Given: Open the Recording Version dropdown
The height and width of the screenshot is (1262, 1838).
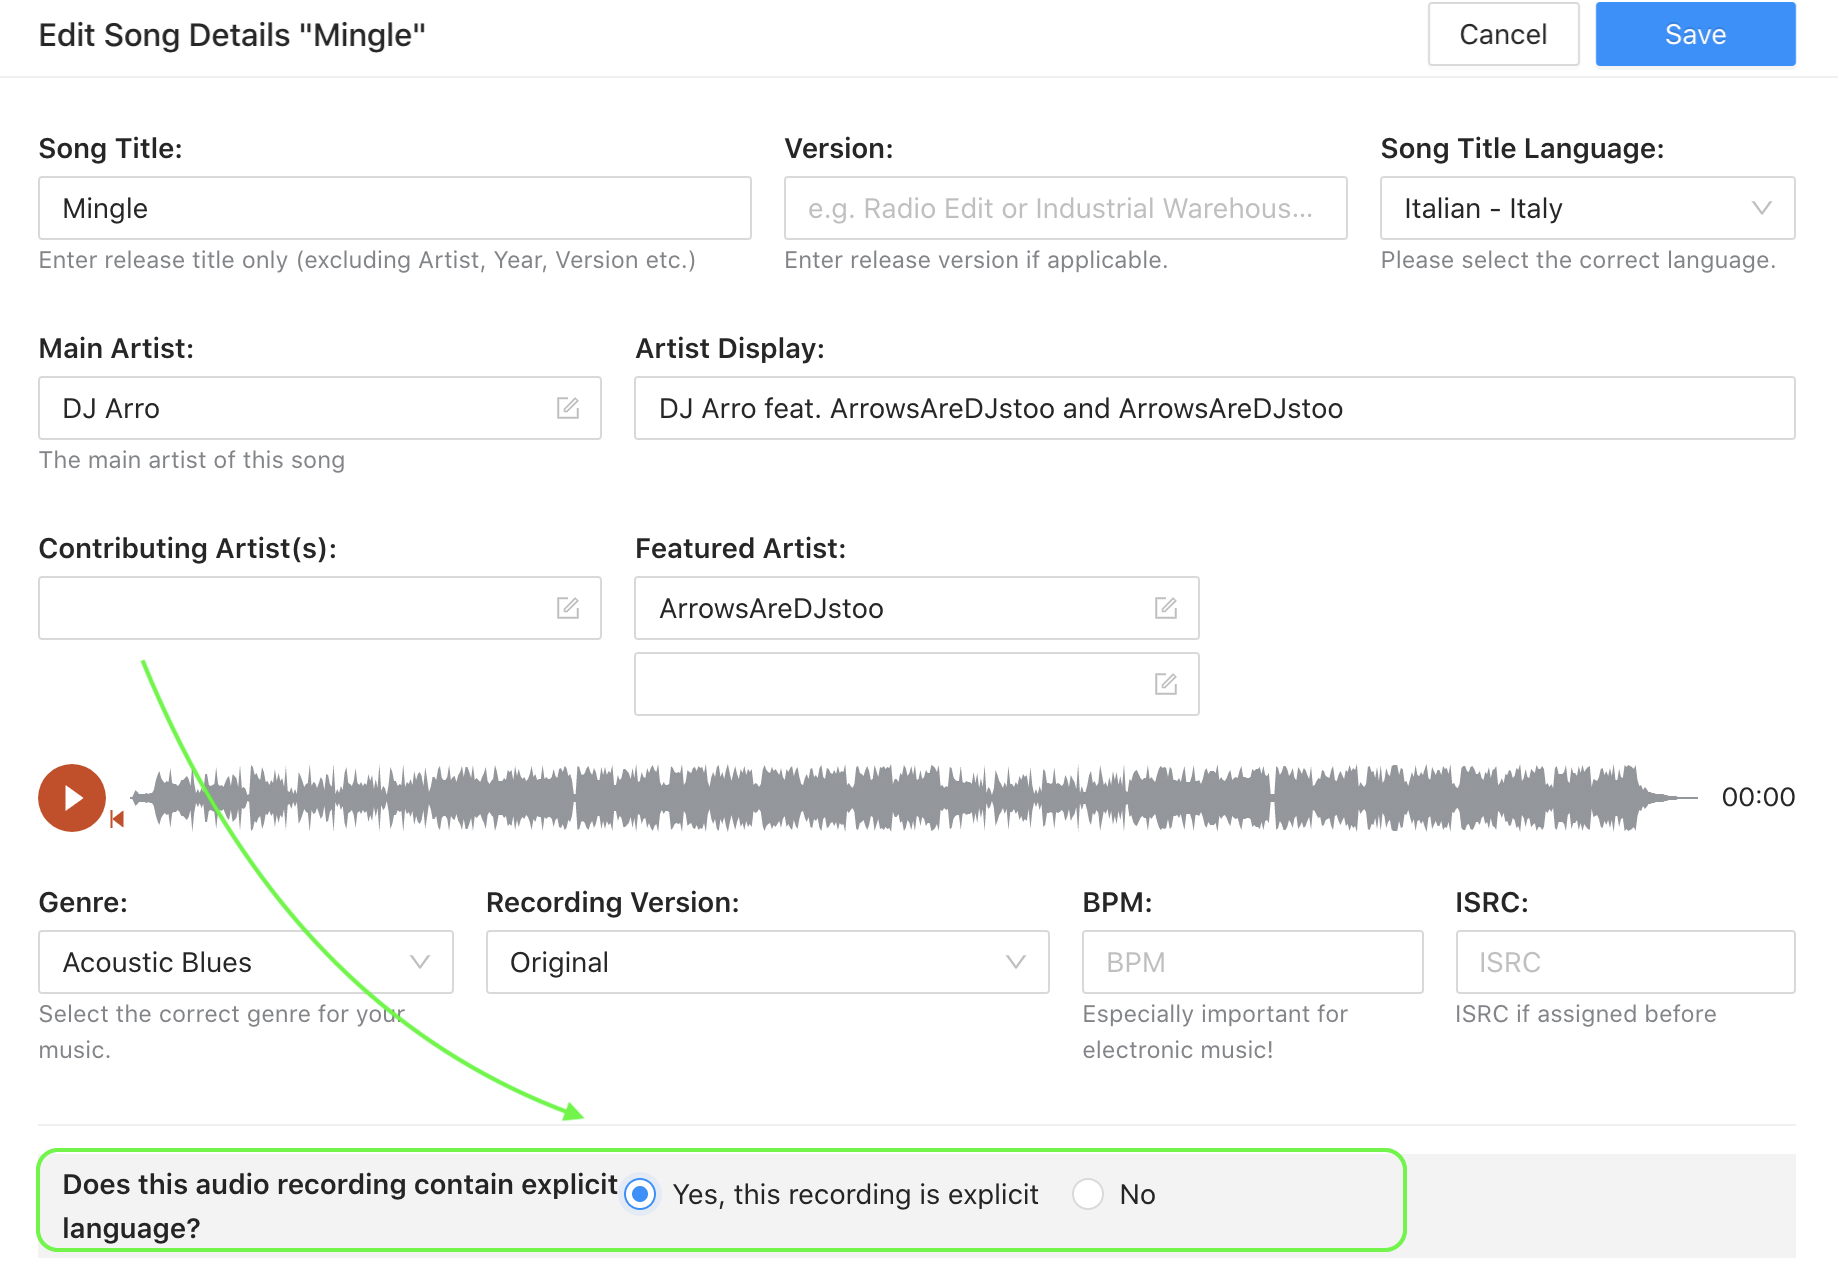Looking at the screenshot, I should tap(768, 962).
